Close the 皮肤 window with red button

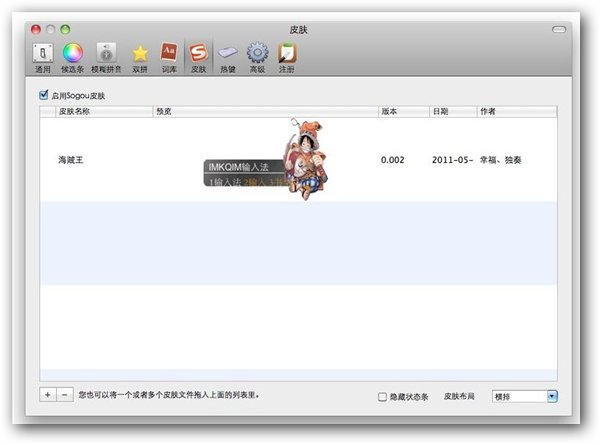tap(36, 29)
